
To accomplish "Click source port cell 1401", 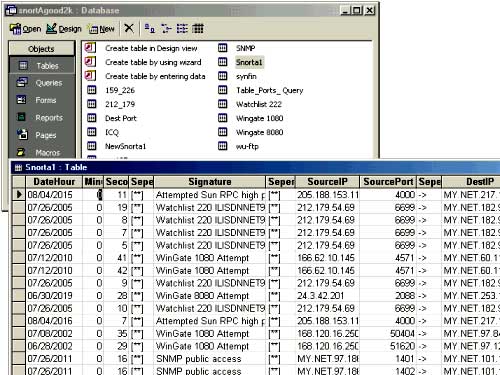I will point(388,359).
